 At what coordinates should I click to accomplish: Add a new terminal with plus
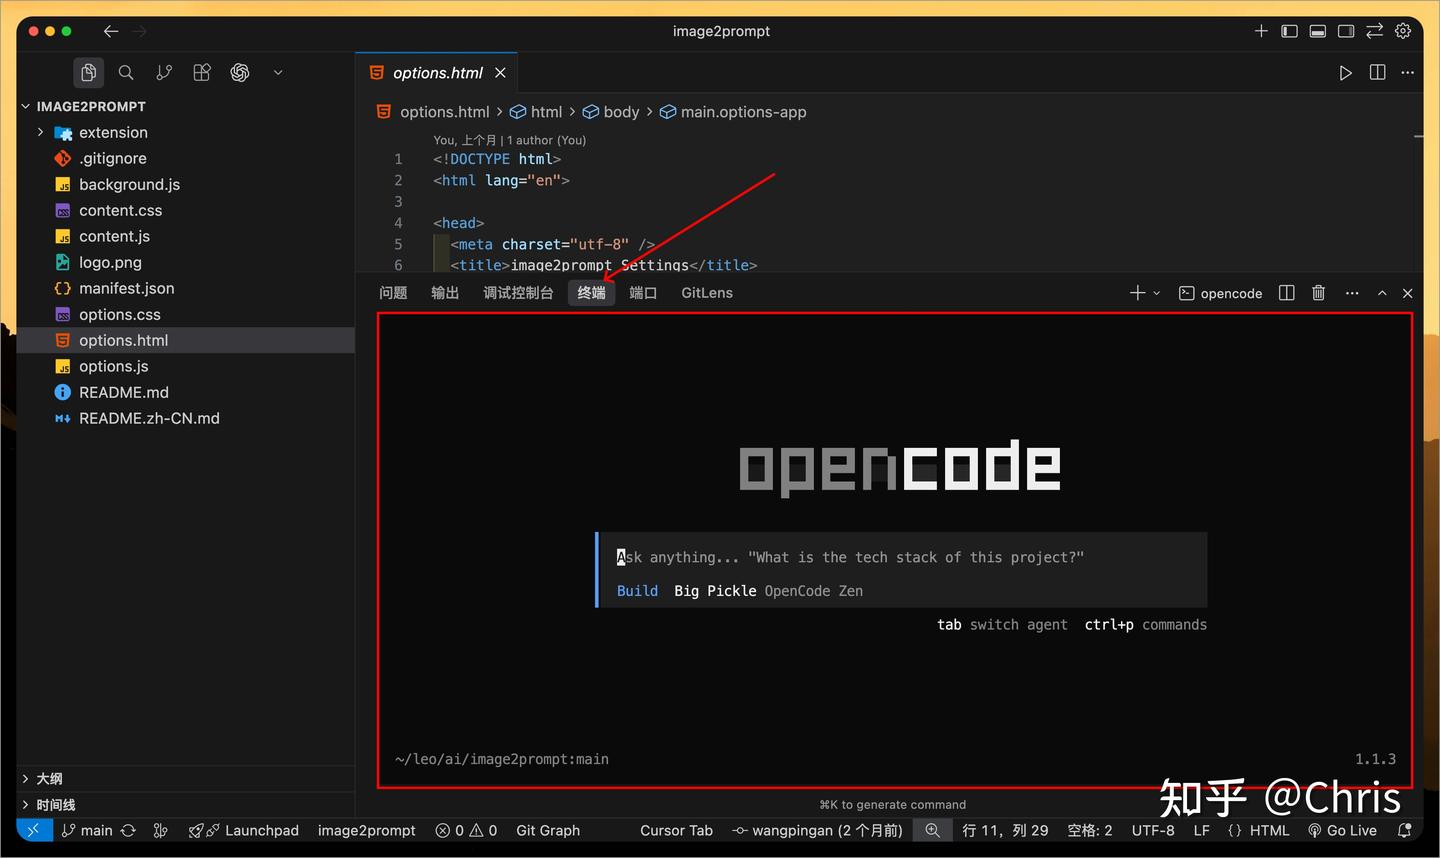point(1137,293)
